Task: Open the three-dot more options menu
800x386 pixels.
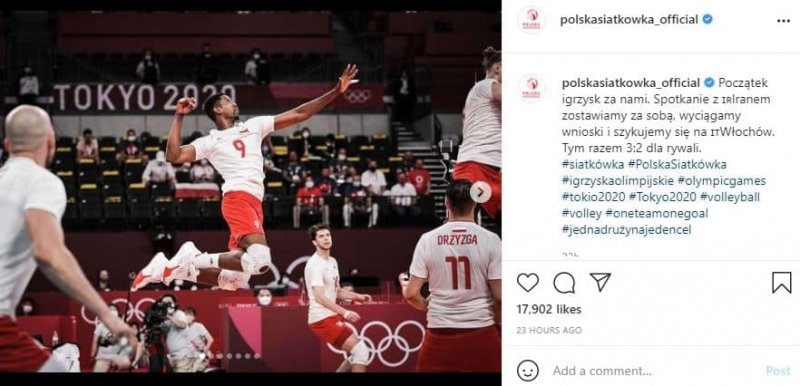Action: tap(783, 20)
